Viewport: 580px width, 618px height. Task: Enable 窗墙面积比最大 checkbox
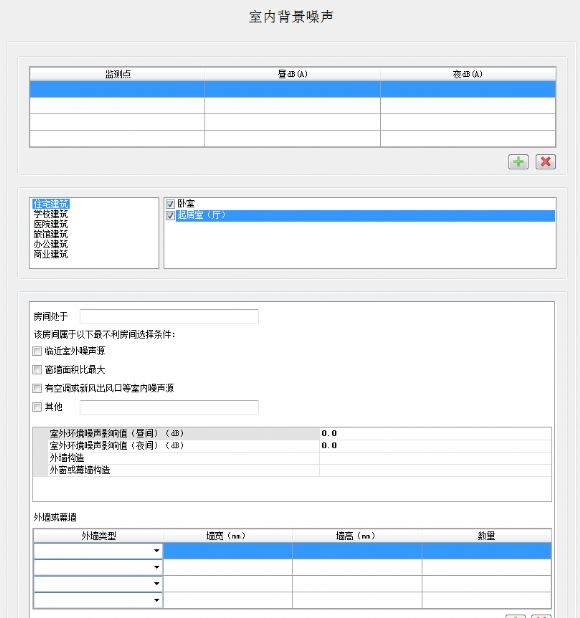pos(37,370)
